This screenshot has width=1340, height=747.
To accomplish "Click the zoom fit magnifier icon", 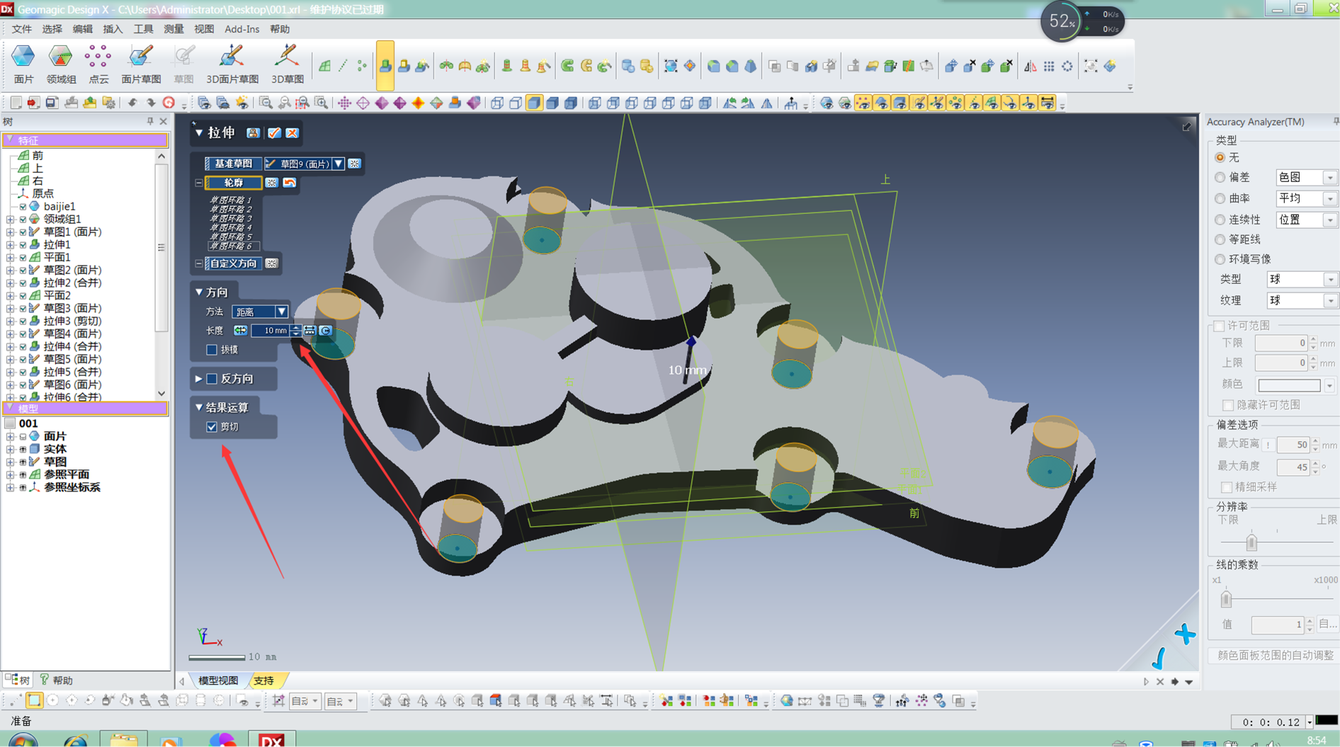I will pyautogui.click(x=265, y=102).
